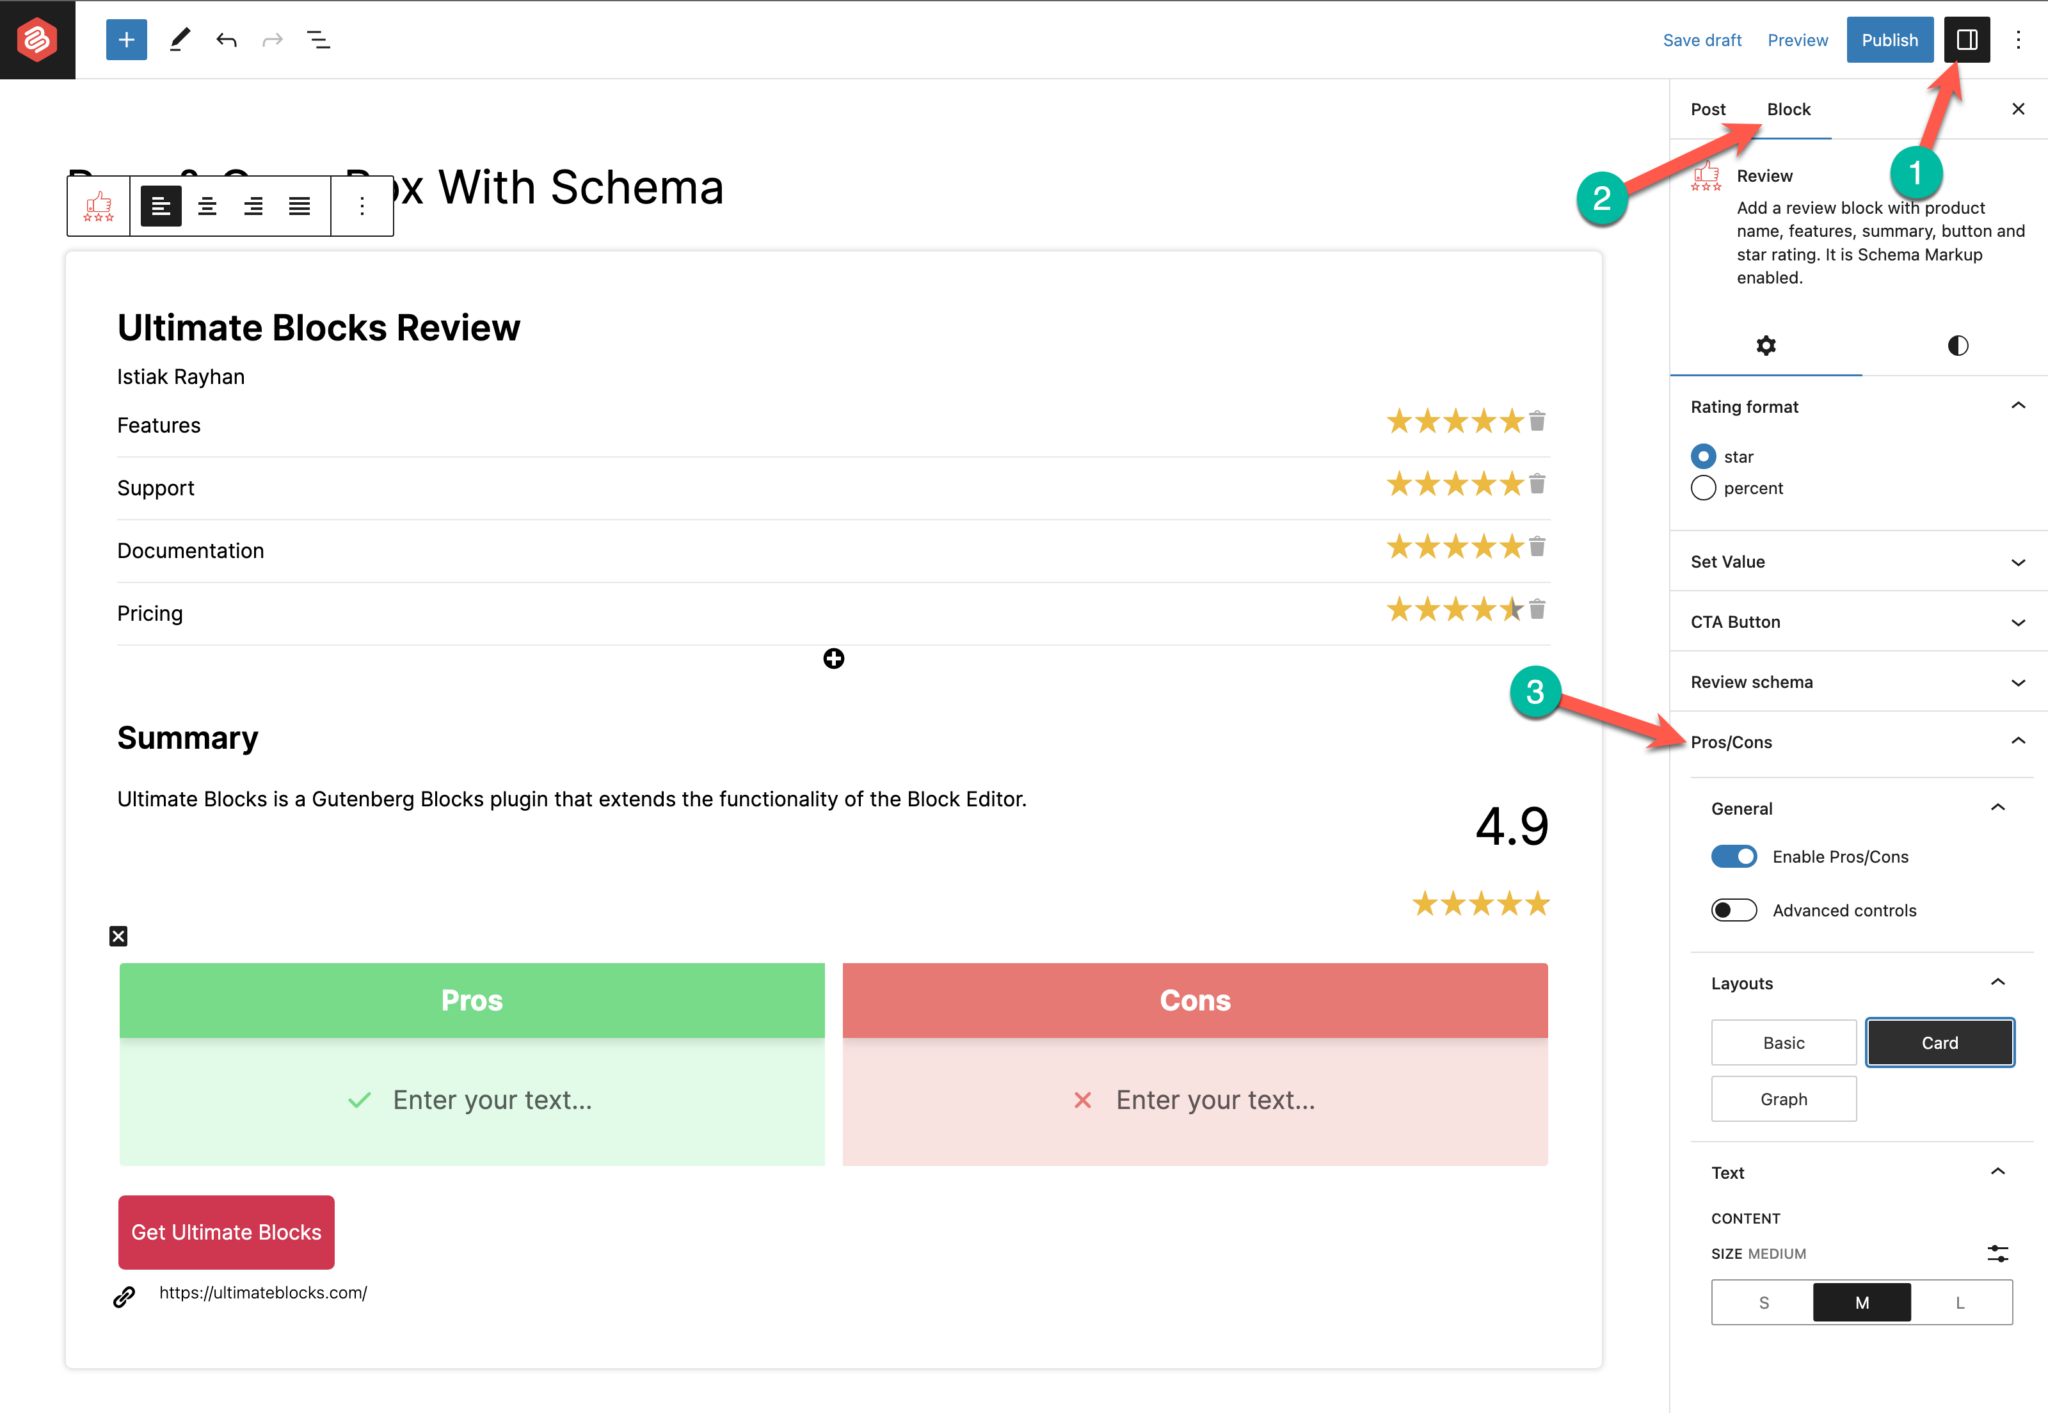2048x1413 pixels.
Task: Click the Get Ultimate Blocks button
Action: [226, 1232]
